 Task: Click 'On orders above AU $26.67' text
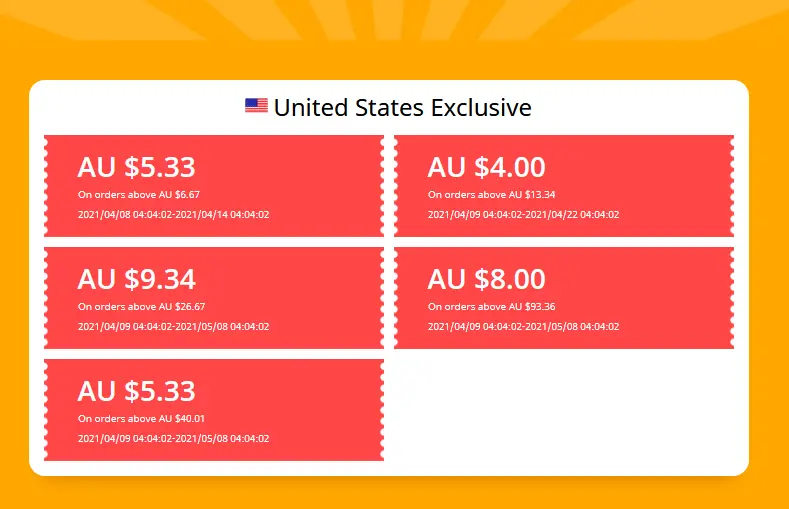pyautogui.click(x=141, y=307)
